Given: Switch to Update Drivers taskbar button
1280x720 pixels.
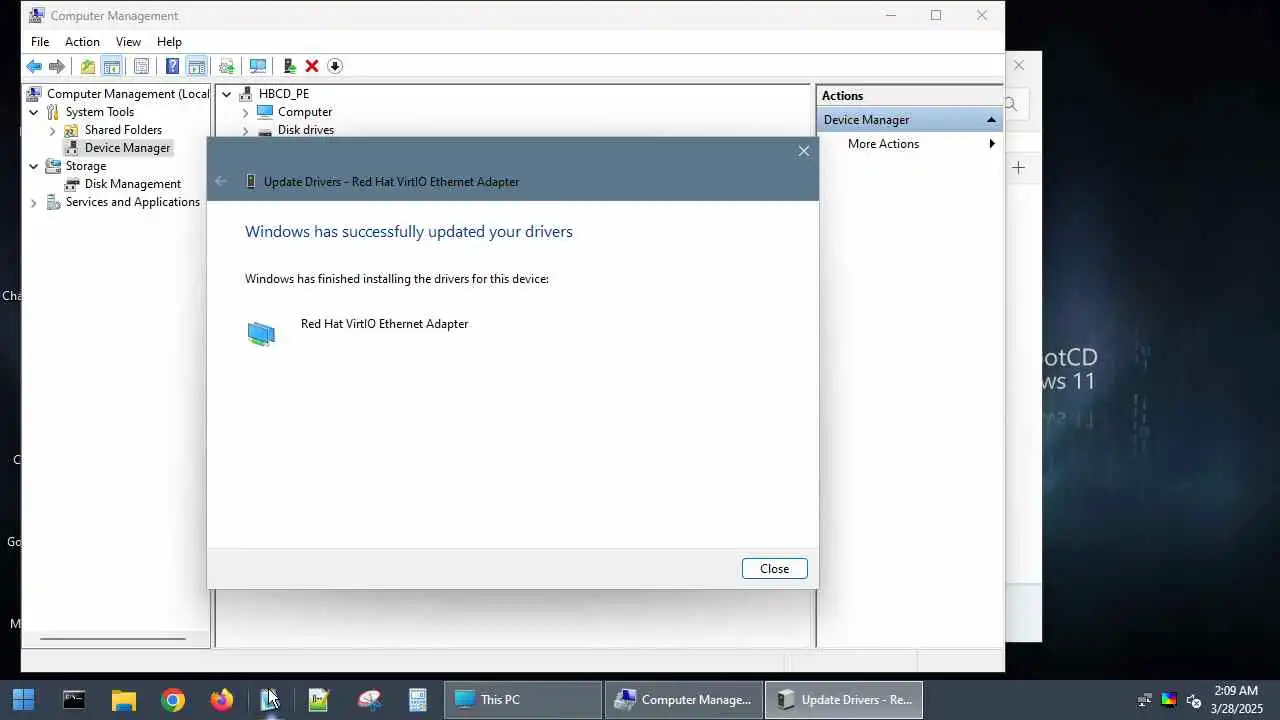Looking at the screenshot, I should point(844,699).
